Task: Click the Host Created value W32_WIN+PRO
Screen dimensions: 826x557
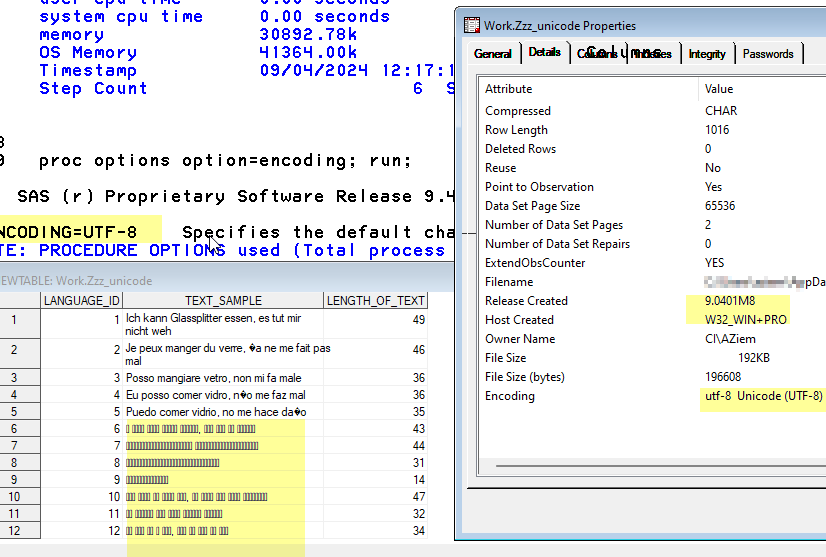Action: [747, 320]
